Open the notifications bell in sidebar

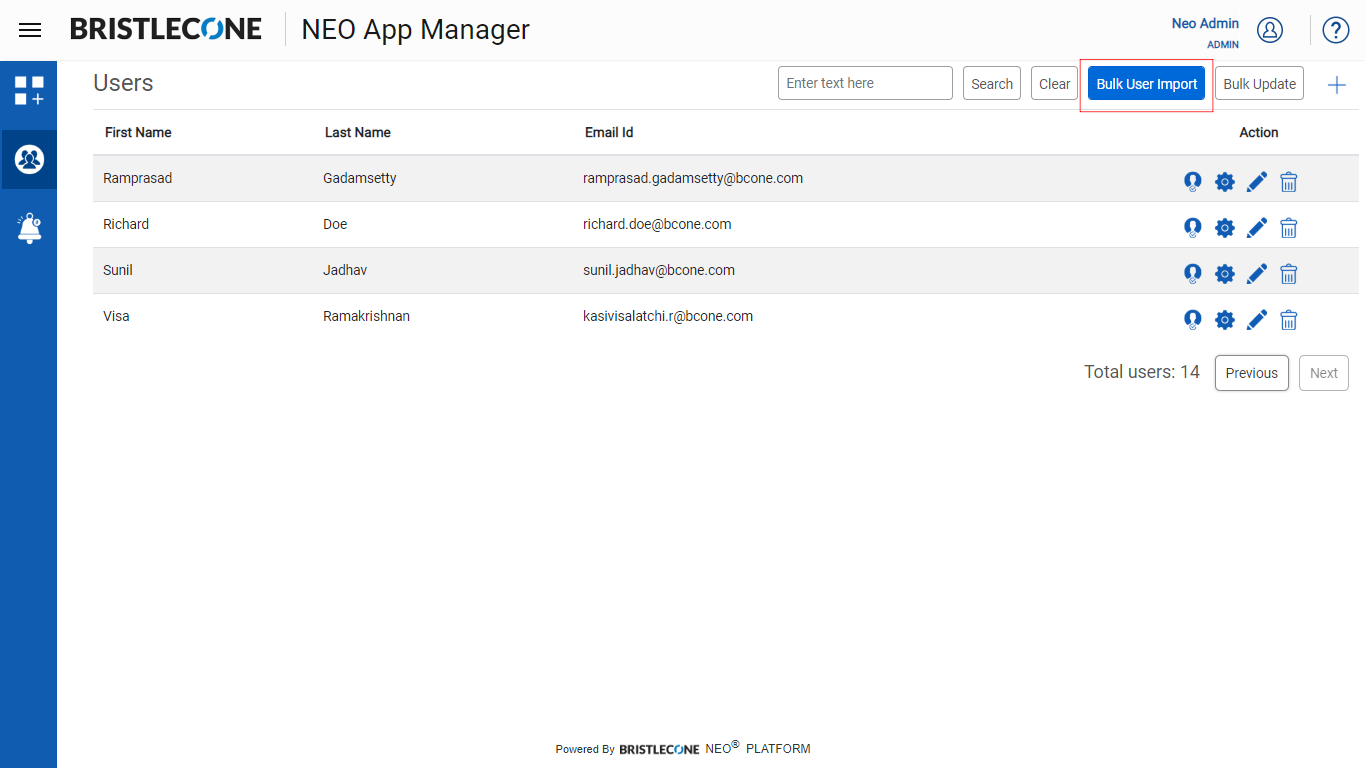29,228
